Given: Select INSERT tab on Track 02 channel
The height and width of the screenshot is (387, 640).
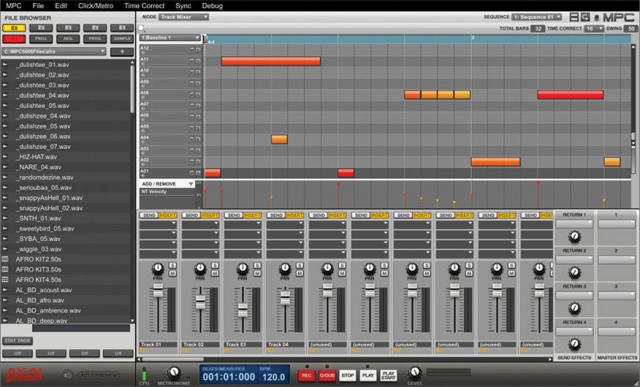Looking at the screenshot, I should [x=210, y=215].
